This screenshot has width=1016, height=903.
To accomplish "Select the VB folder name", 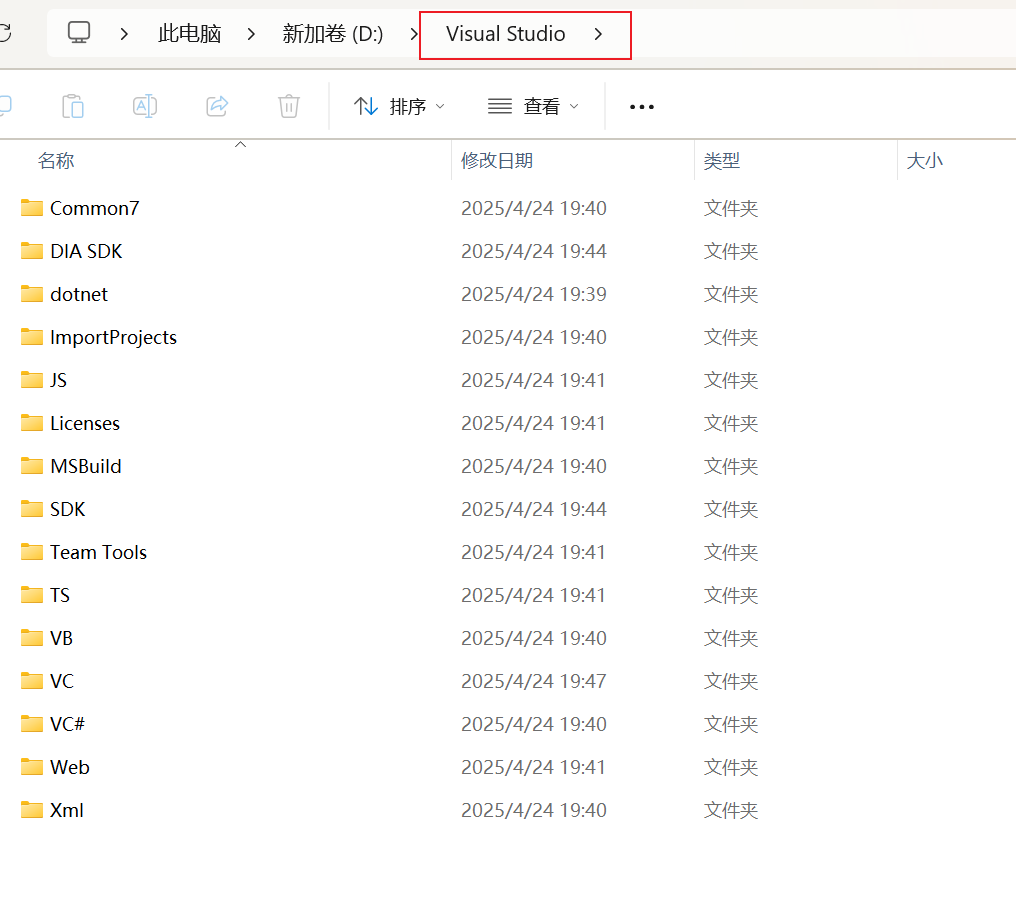I will coord(62,638).
